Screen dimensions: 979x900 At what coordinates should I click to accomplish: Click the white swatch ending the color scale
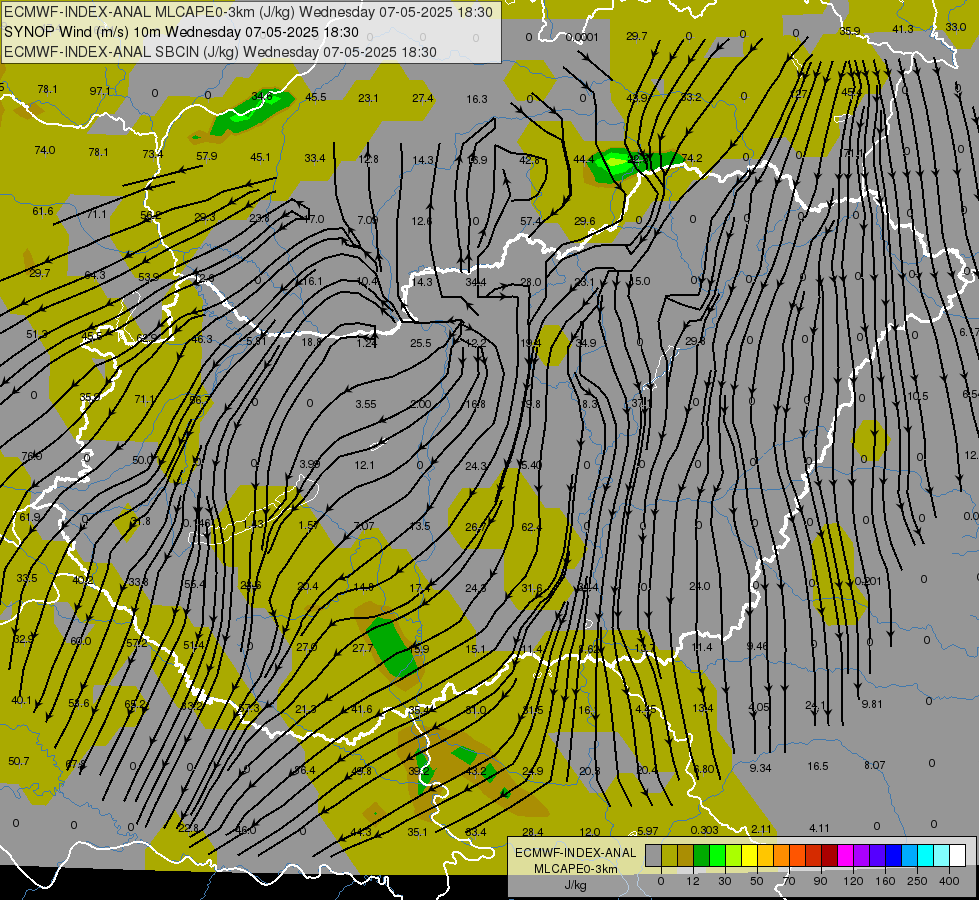coord(958,855)
